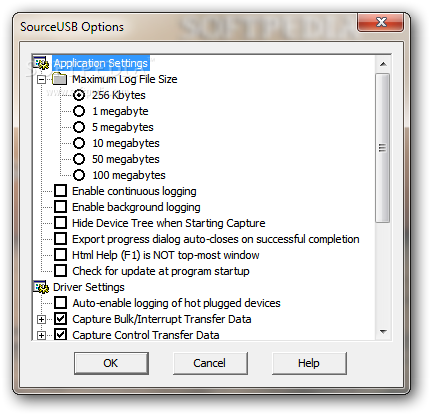Choose the 10 megabytes radio button
The image size is (431, 415).
tap(79, 143)
